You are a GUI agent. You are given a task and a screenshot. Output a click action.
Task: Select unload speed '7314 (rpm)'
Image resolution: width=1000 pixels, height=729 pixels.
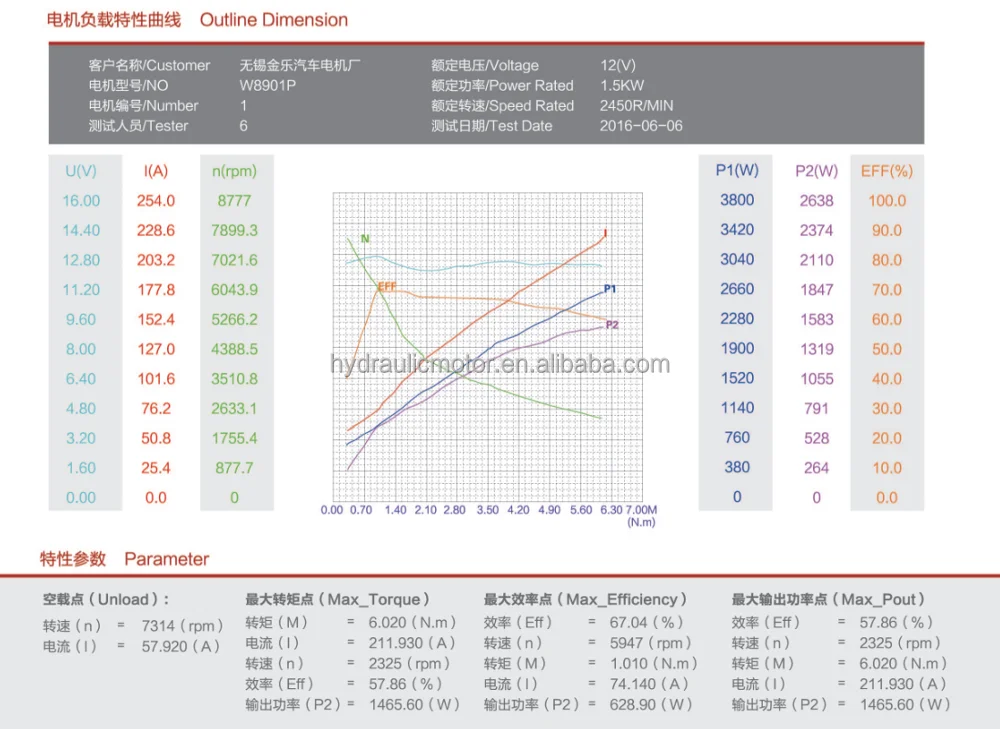click(182, 626)
